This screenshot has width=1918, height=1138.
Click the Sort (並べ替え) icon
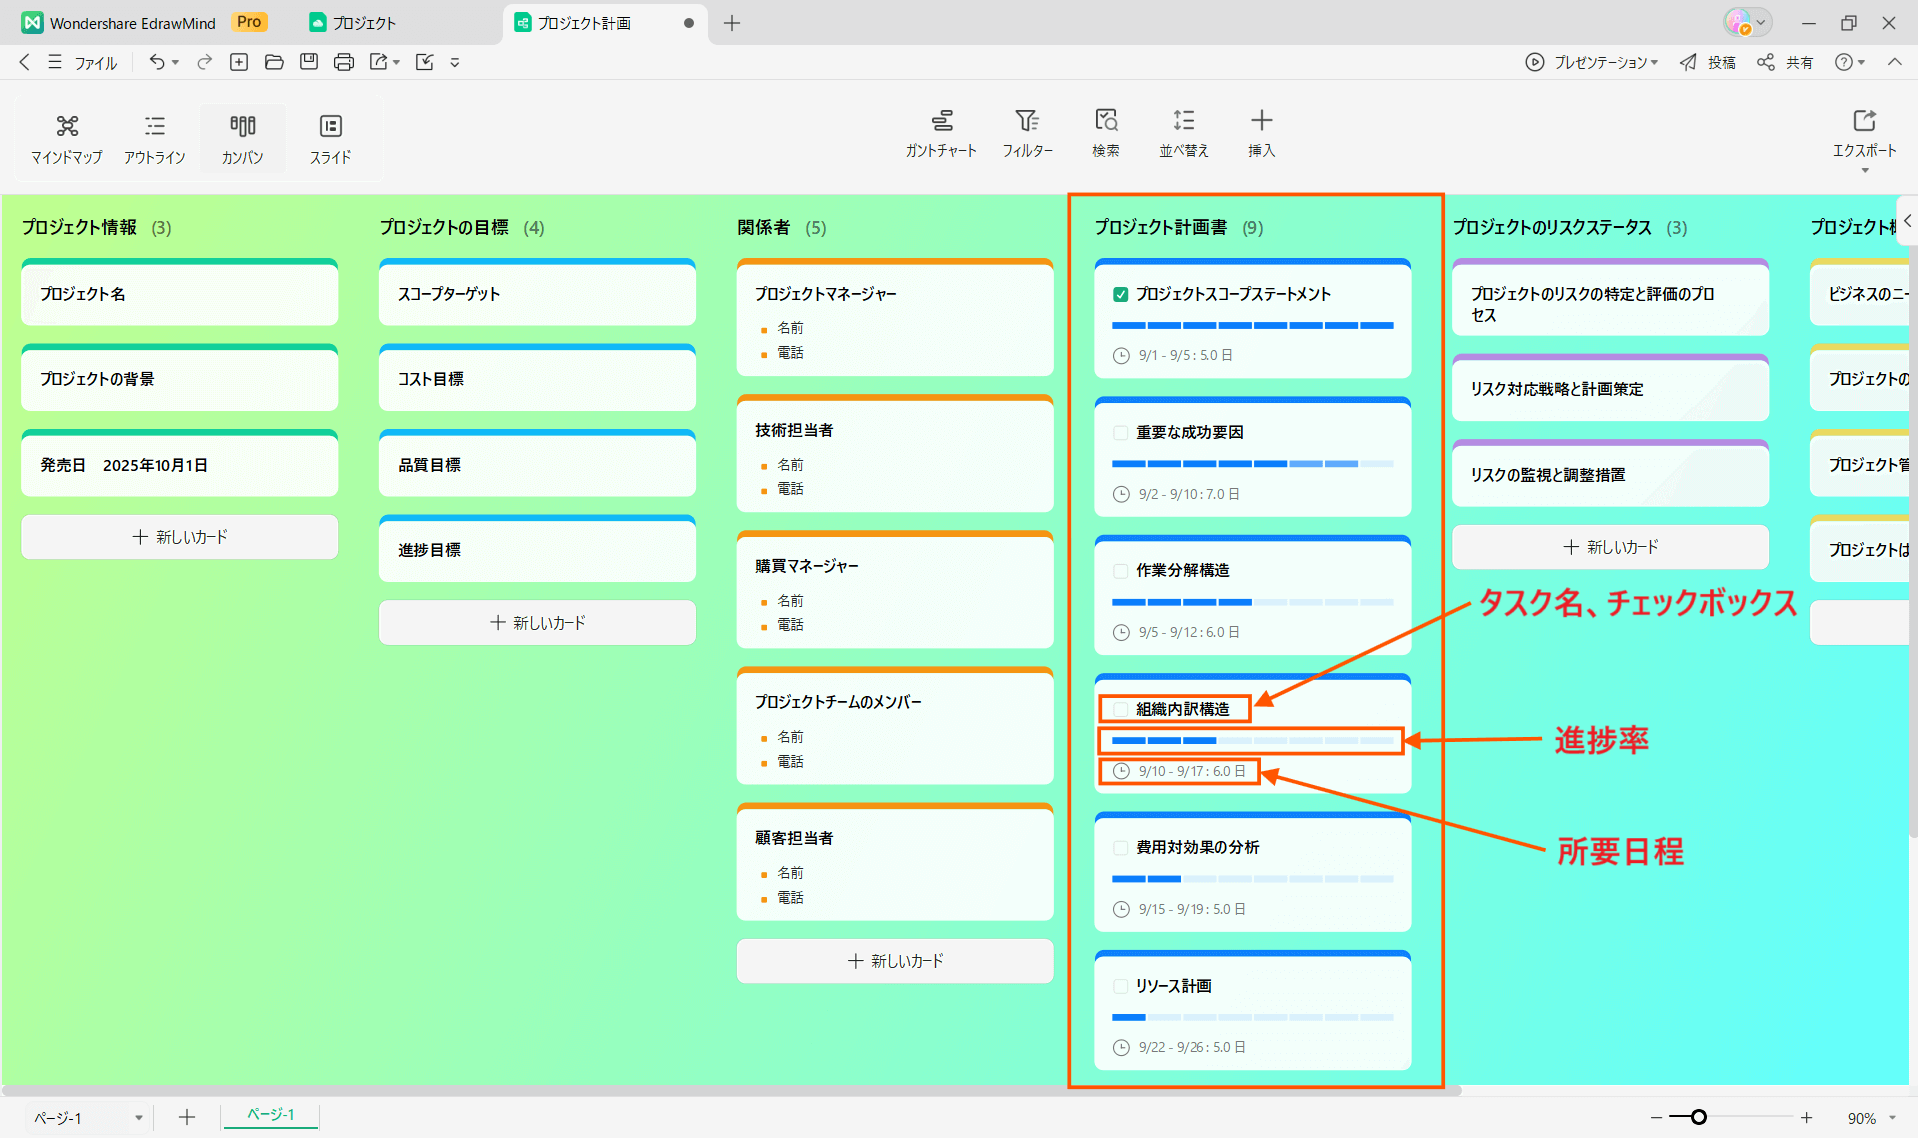click(x=1183, y=121)
